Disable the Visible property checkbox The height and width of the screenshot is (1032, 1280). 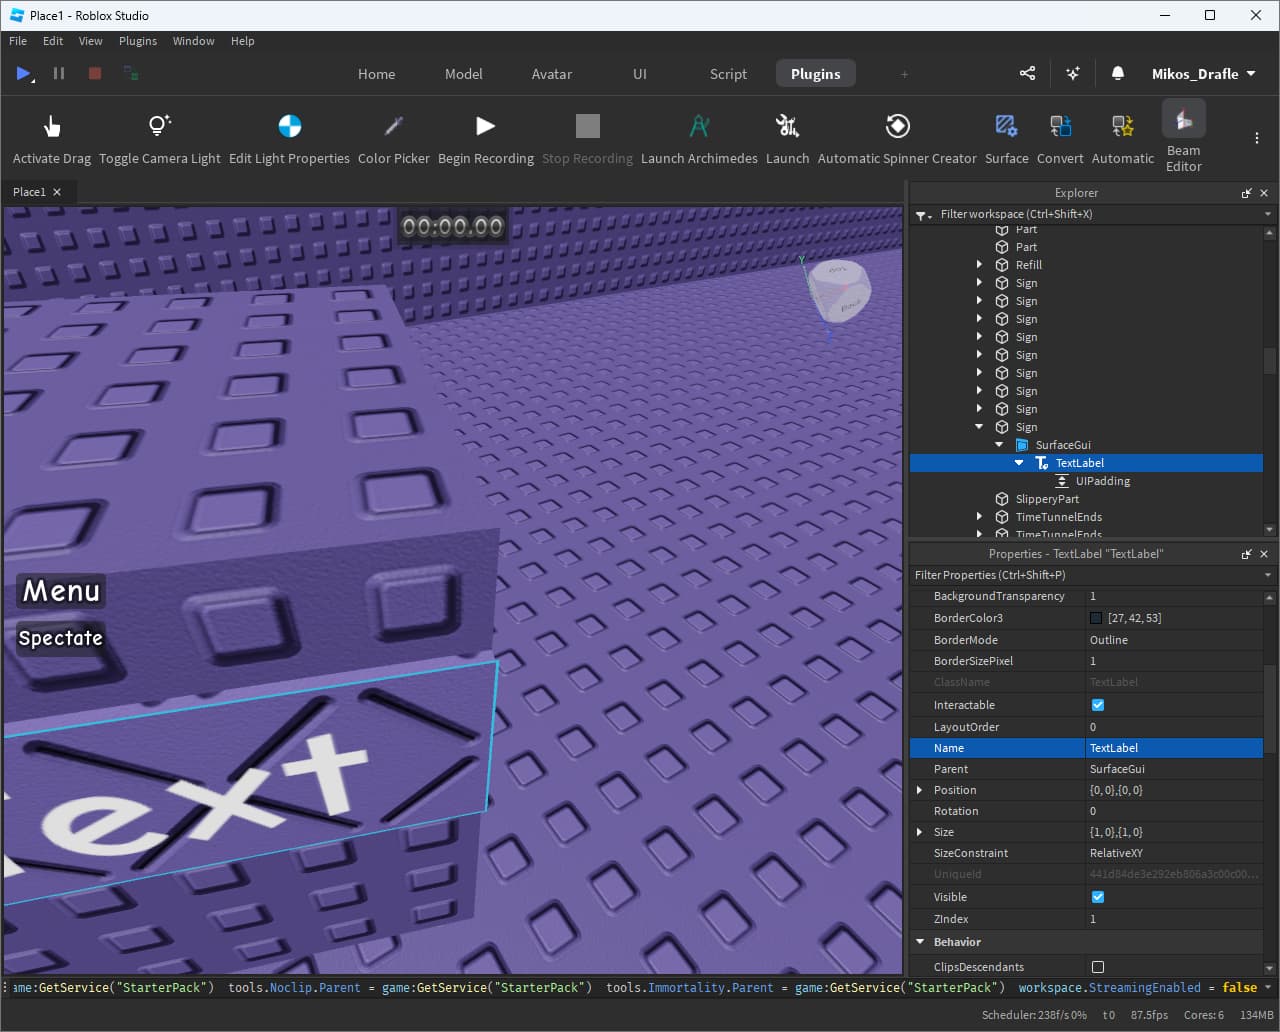[x=1098, y=897]
